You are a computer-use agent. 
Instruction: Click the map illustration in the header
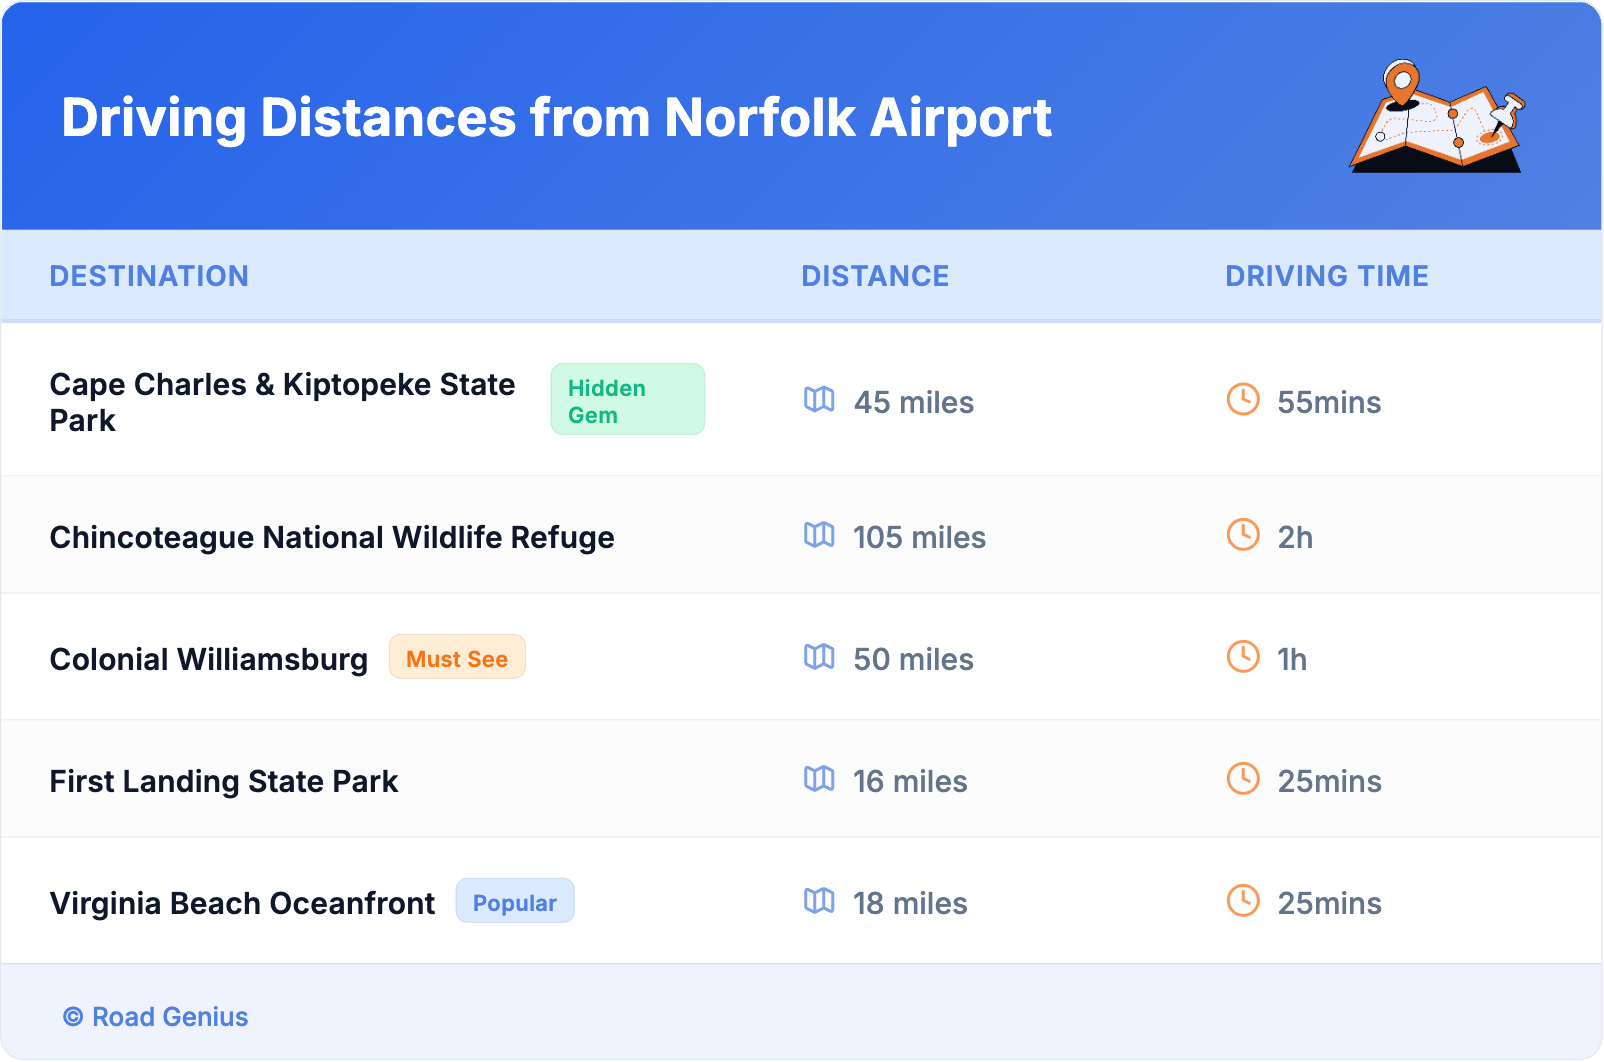pyautogui.click(x=1437, y=117)
